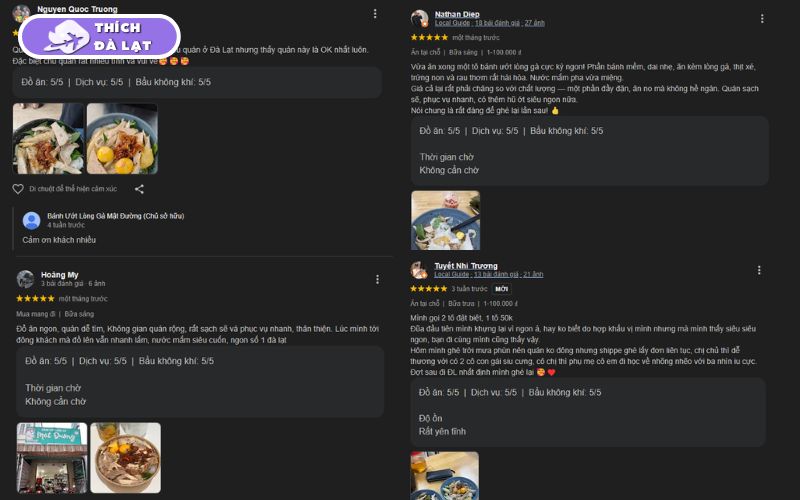Image resolution: width=800 pixels, height=500 pixels.
Task: Open Nathan Diep's profile name link
Action: click(457, 14)
